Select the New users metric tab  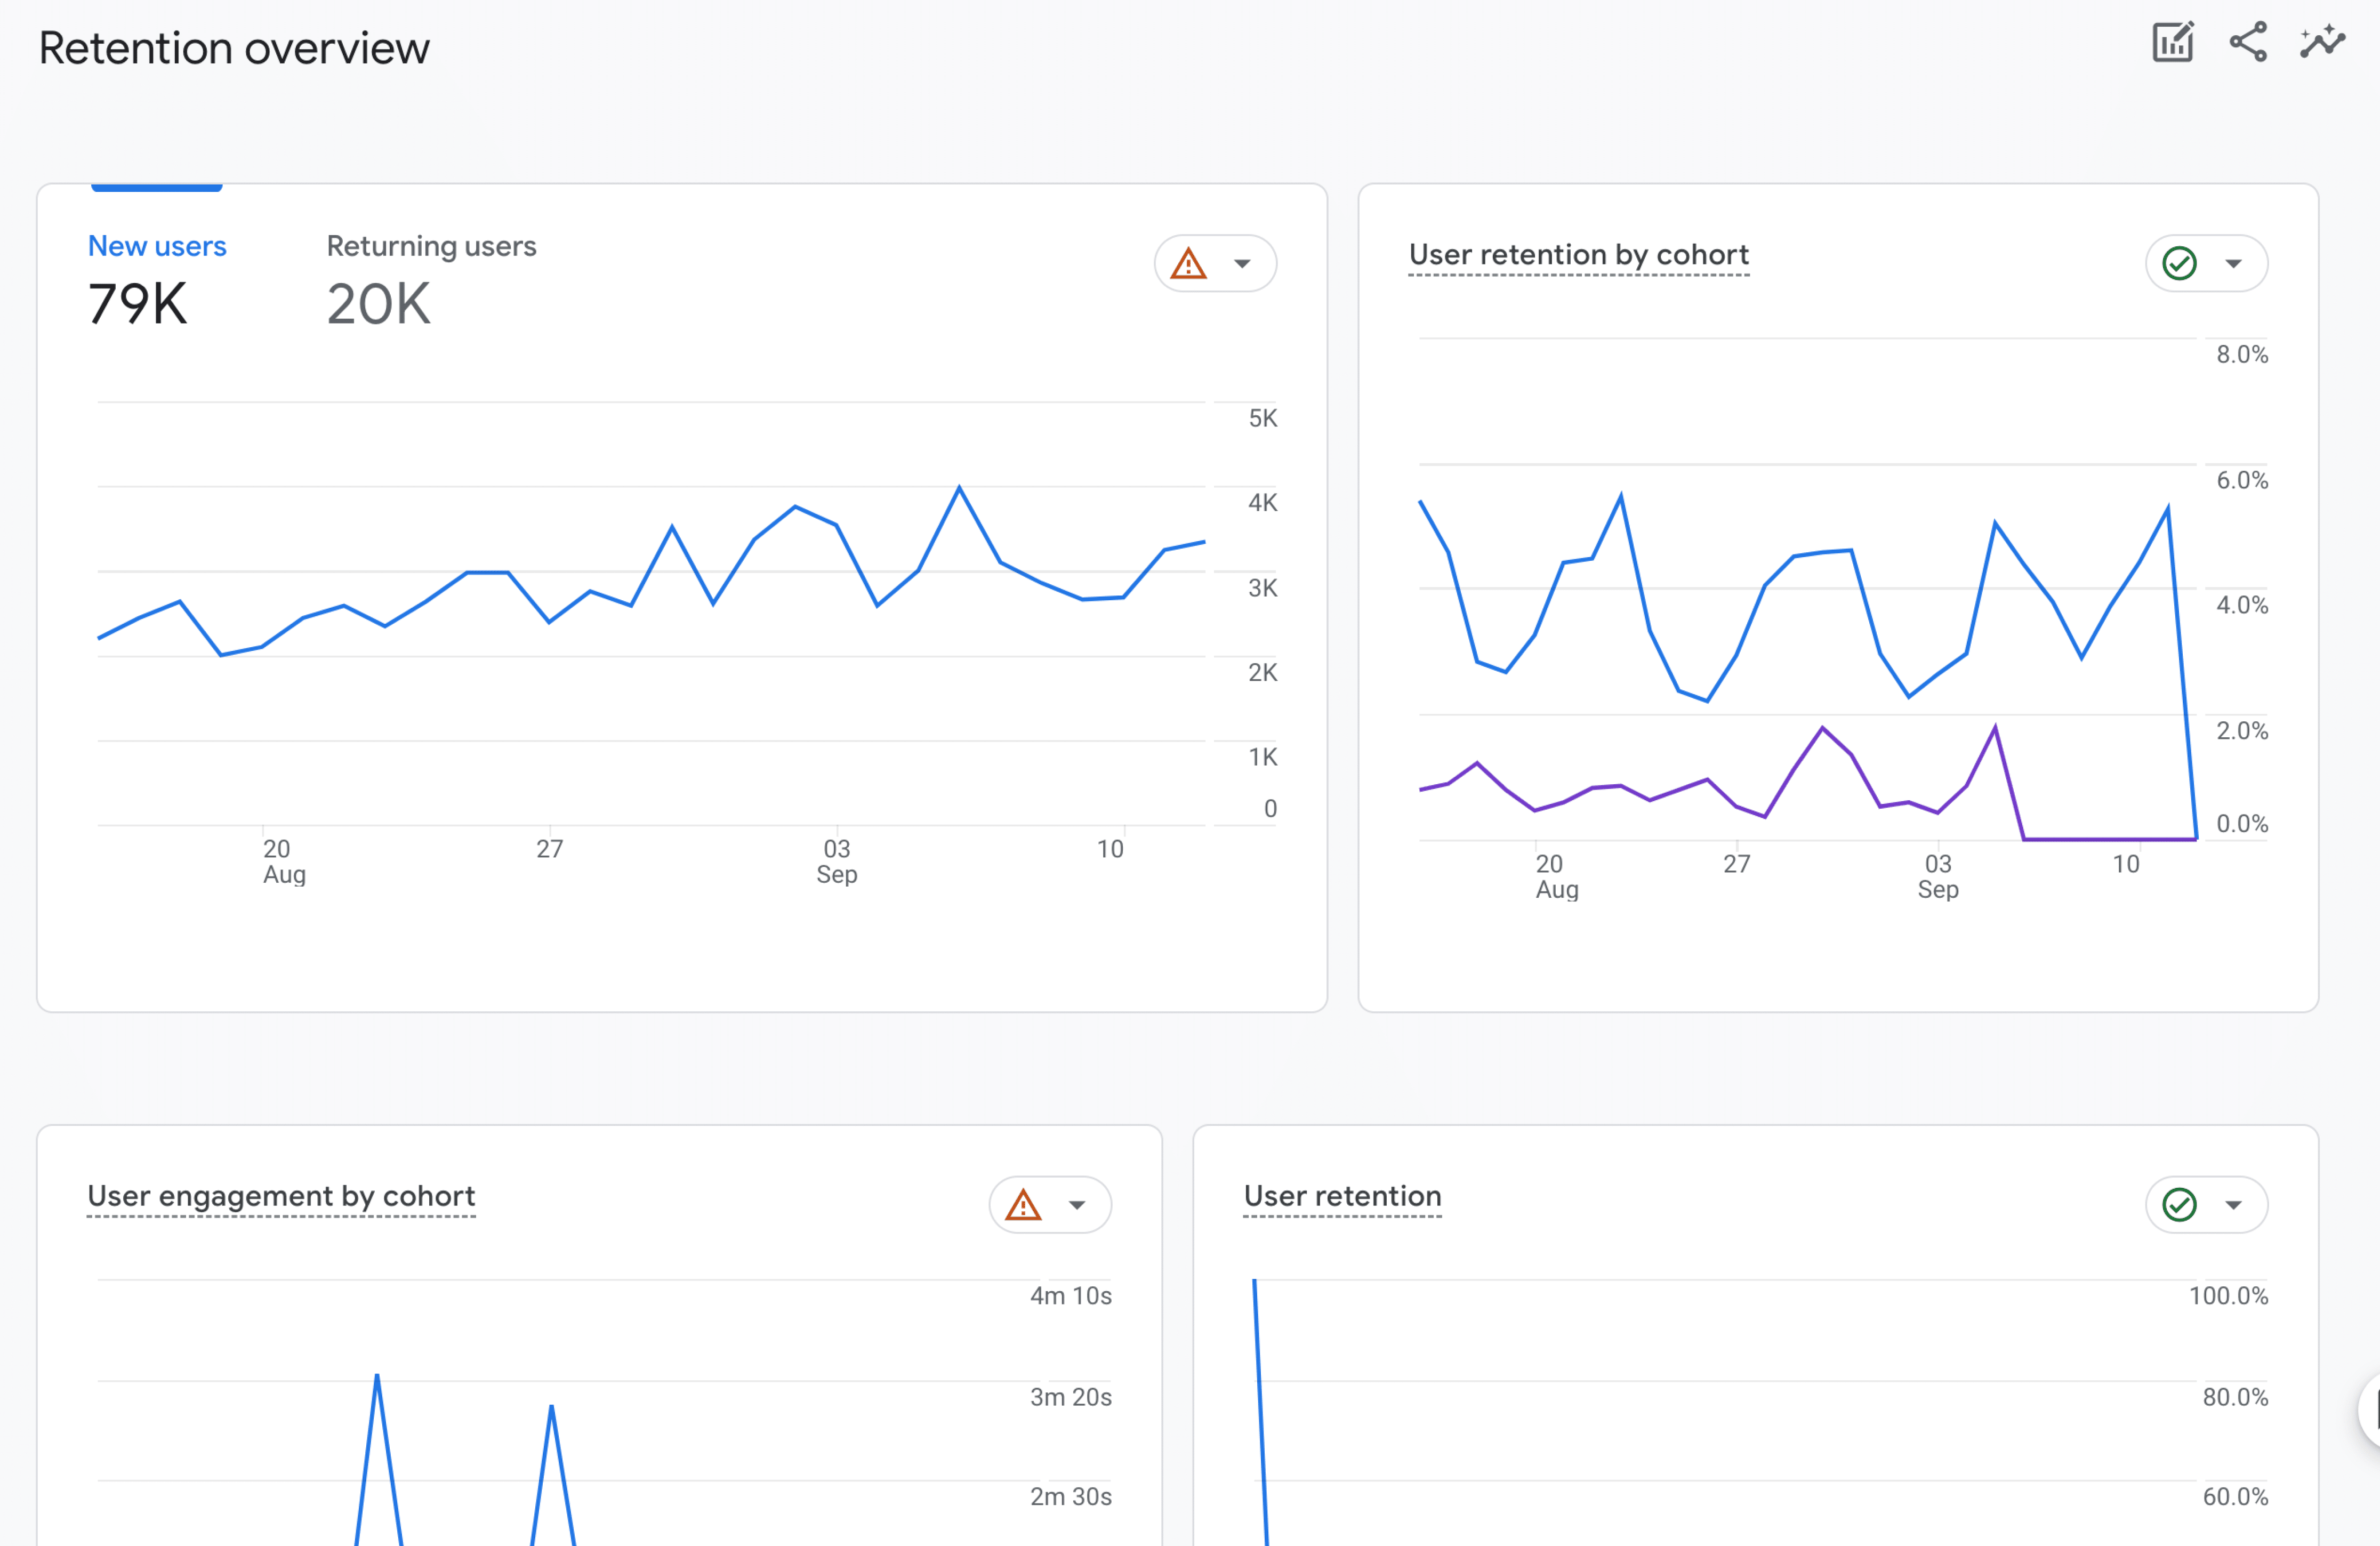coord(157,246)
